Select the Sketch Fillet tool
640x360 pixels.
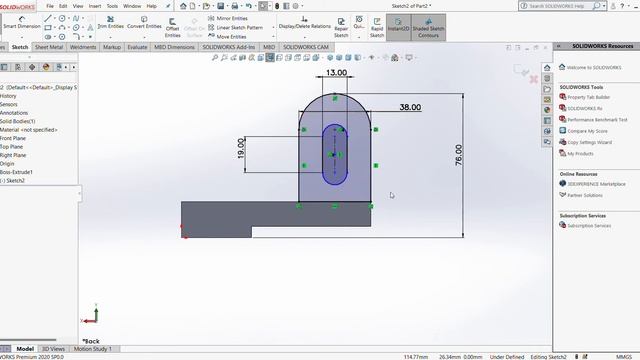point(76,37)
